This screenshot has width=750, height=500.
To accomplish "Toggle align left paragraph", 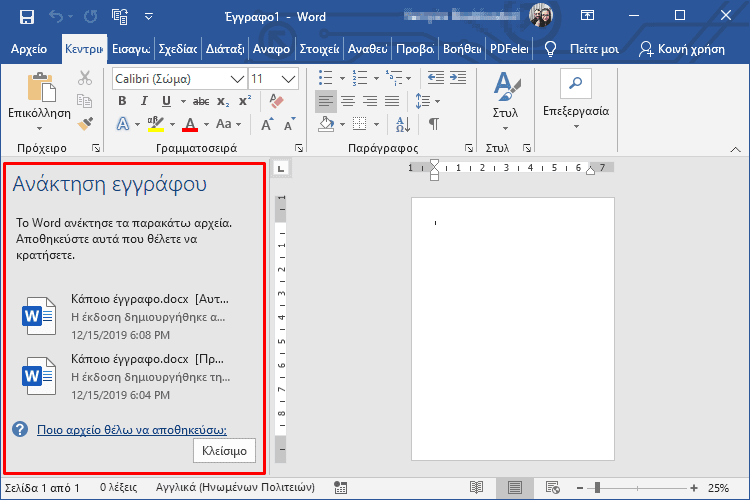I will 326,101.
